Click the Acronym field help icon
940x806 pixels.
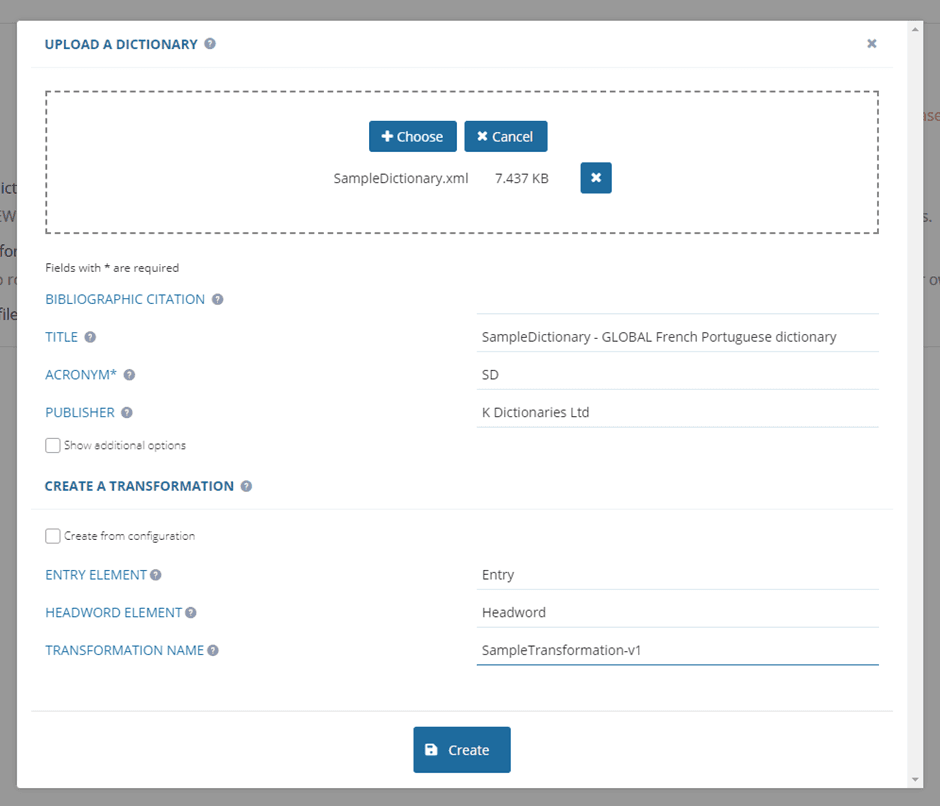(129, 375)
